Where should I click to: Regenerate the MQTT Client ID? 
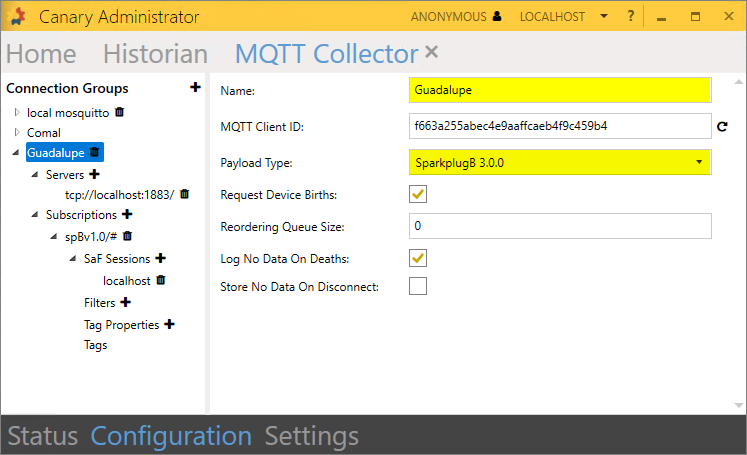coord(722,127)
